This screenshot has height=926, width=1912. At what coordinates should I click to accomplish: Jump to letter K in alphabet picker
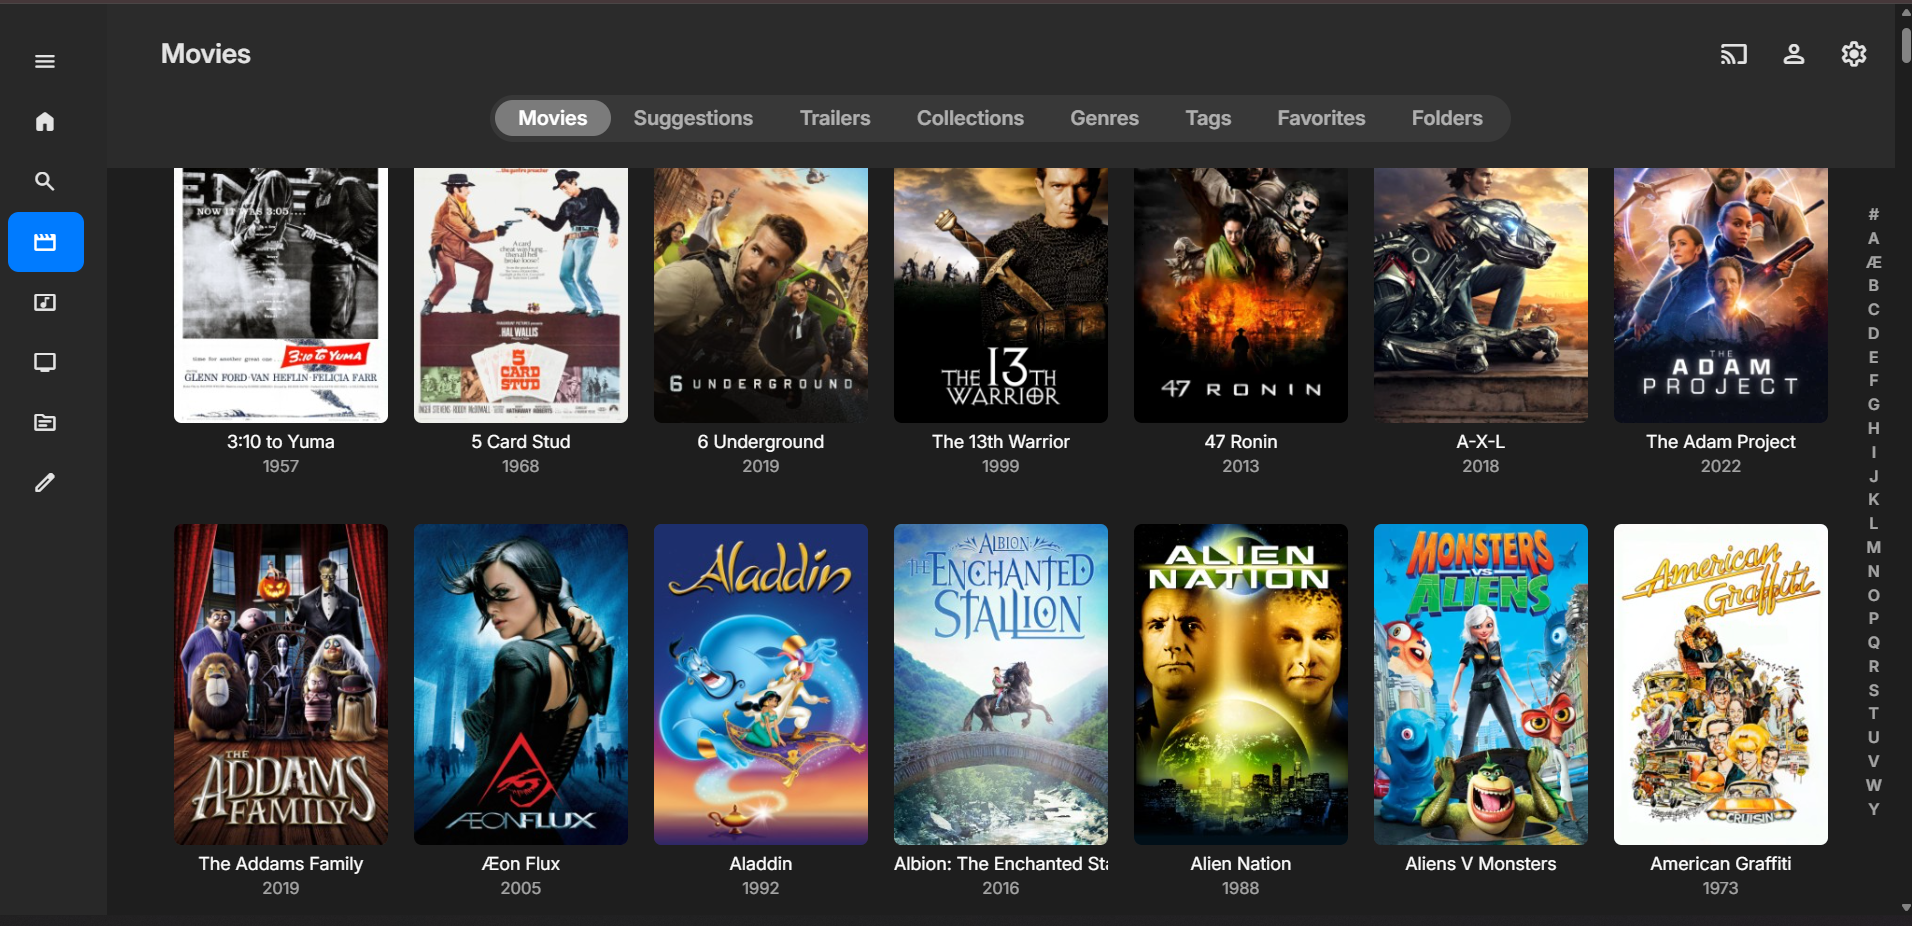click(x=1874, y=499)
